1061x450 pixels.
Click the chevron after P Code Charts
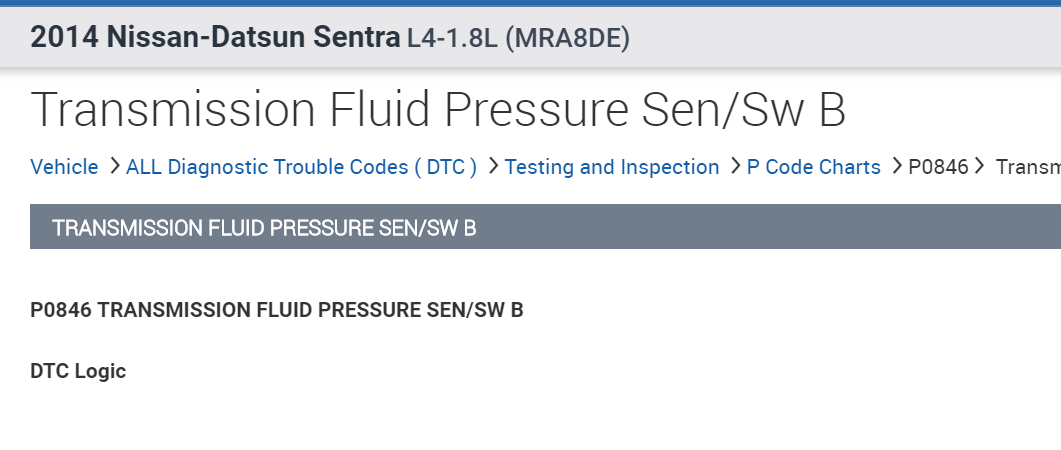tap(896, 167)
